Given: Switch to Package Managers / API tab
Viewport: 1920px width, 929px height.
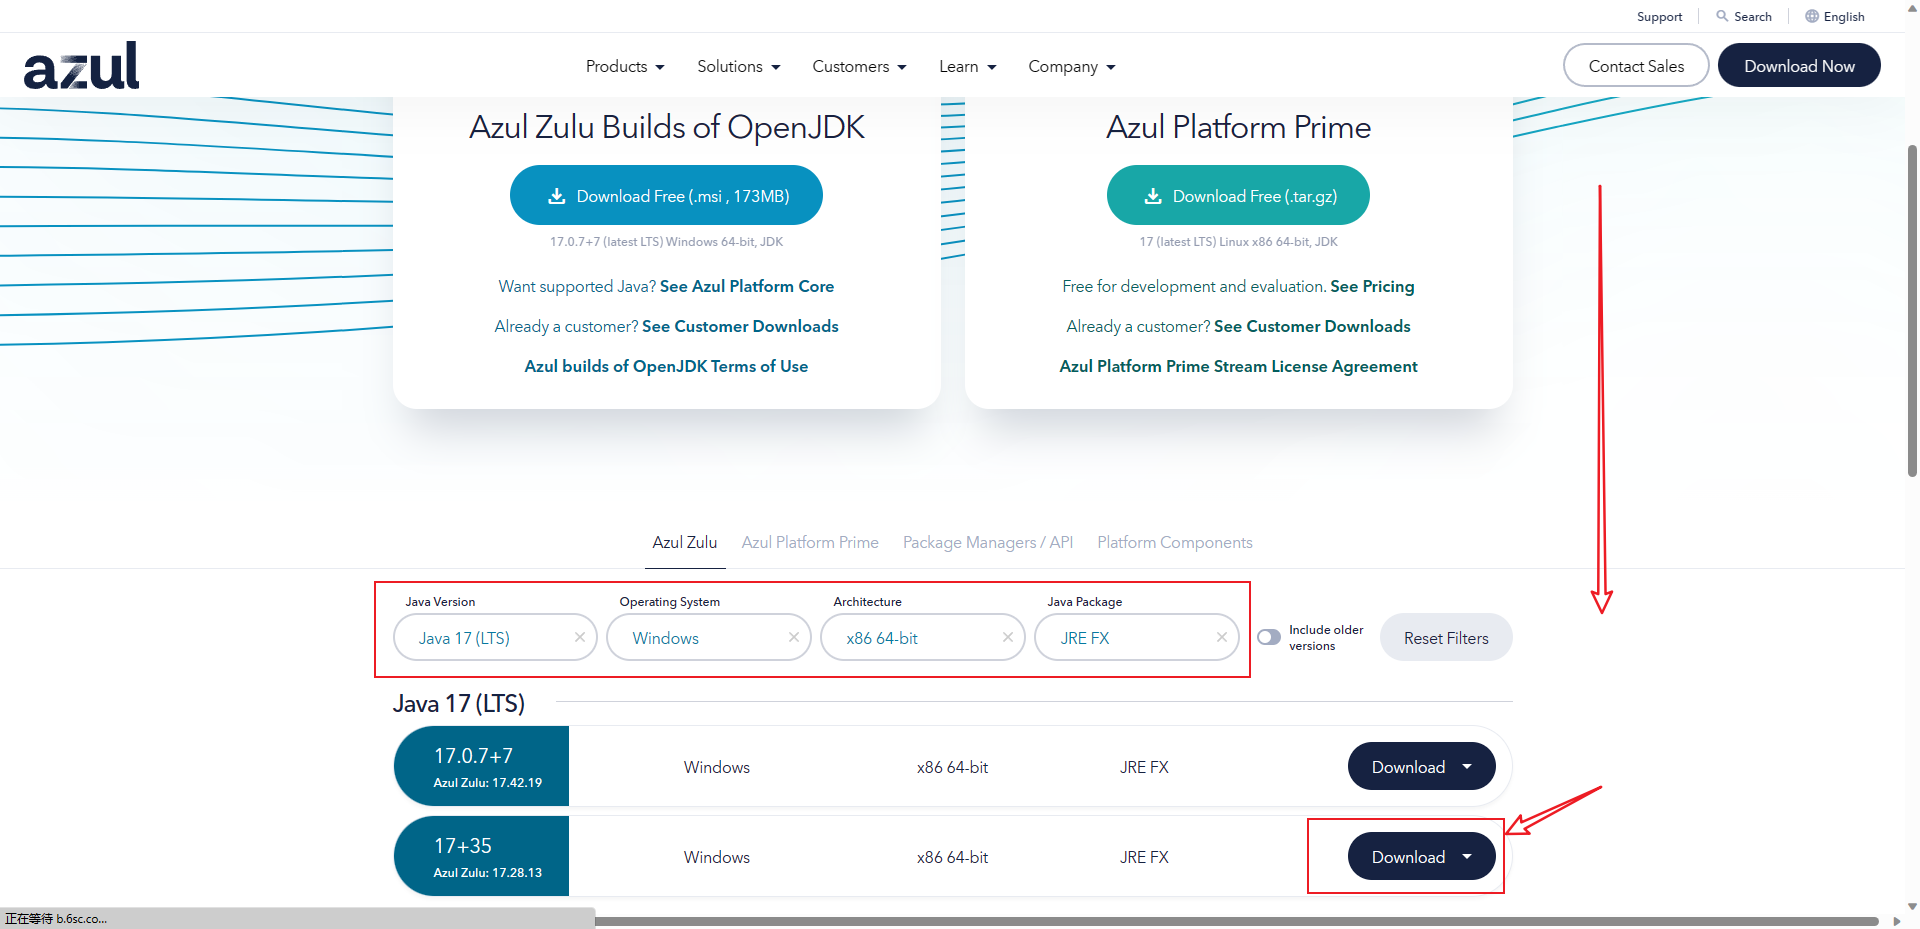Looking at the screenshot, I should [988, 542].
